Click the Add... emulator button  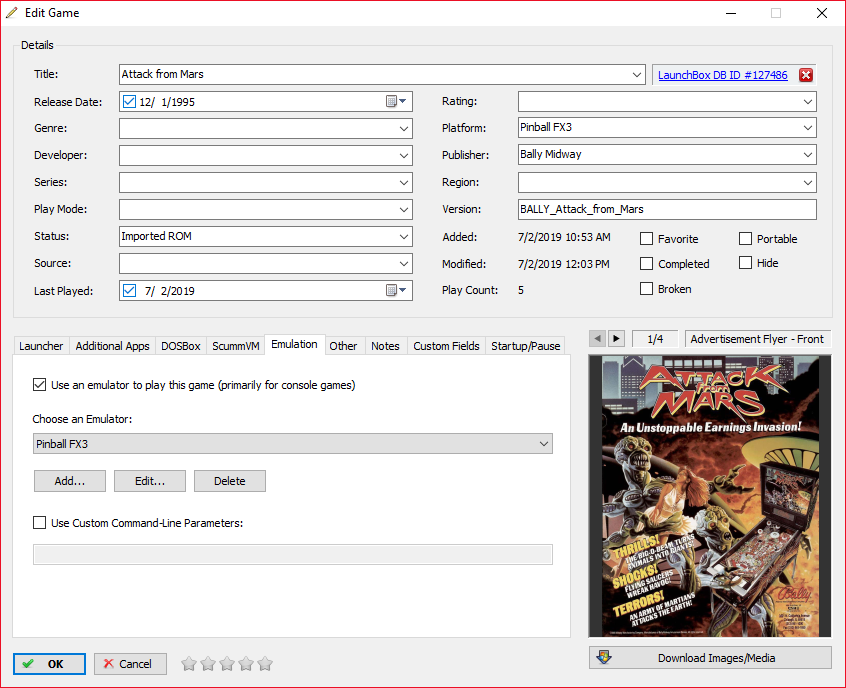(70, 481)
